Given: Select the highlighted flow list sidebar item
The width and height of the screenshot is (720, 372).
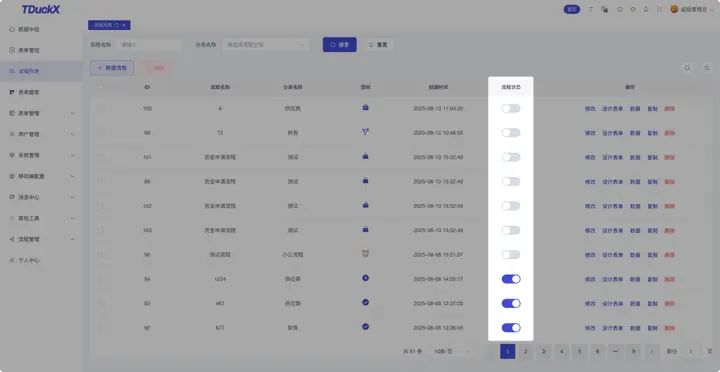Looking at the screenshot, I should [x=41, y=71].
